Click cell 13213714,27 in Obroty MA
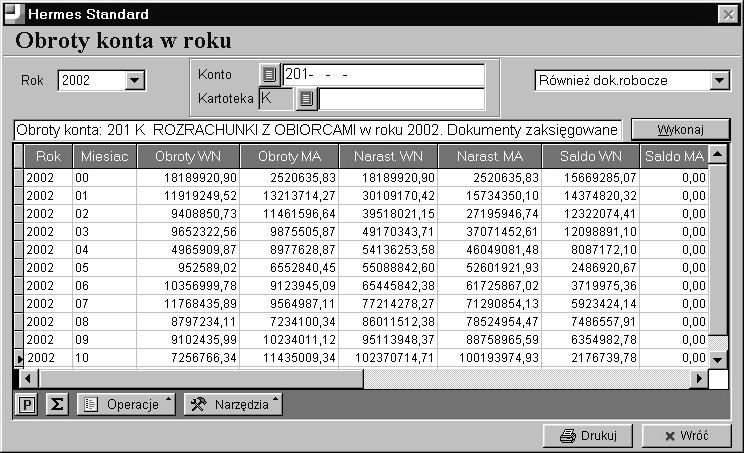 pos(289,196)
